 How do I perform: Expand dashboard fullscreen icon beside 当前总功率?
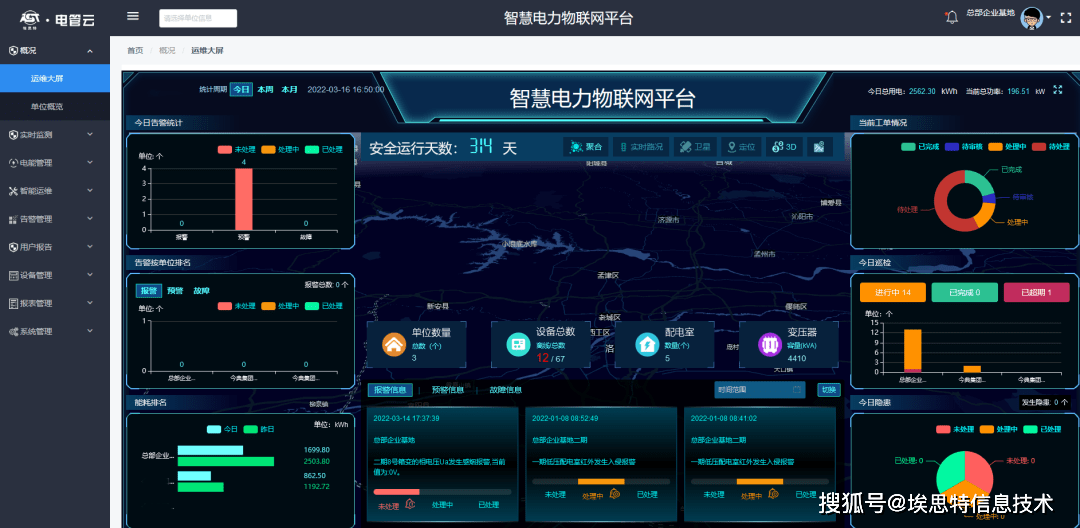coord(1059,90)
